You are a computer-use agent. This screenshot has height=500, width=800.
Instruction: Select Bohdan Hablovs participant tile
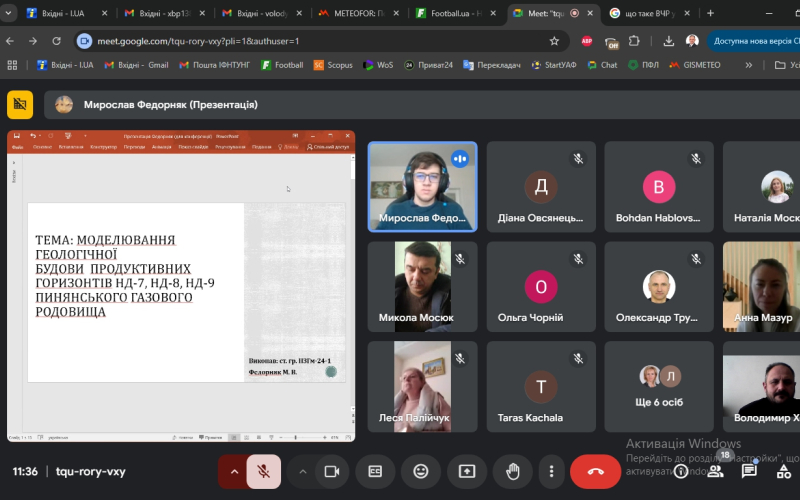coord(659,187)
